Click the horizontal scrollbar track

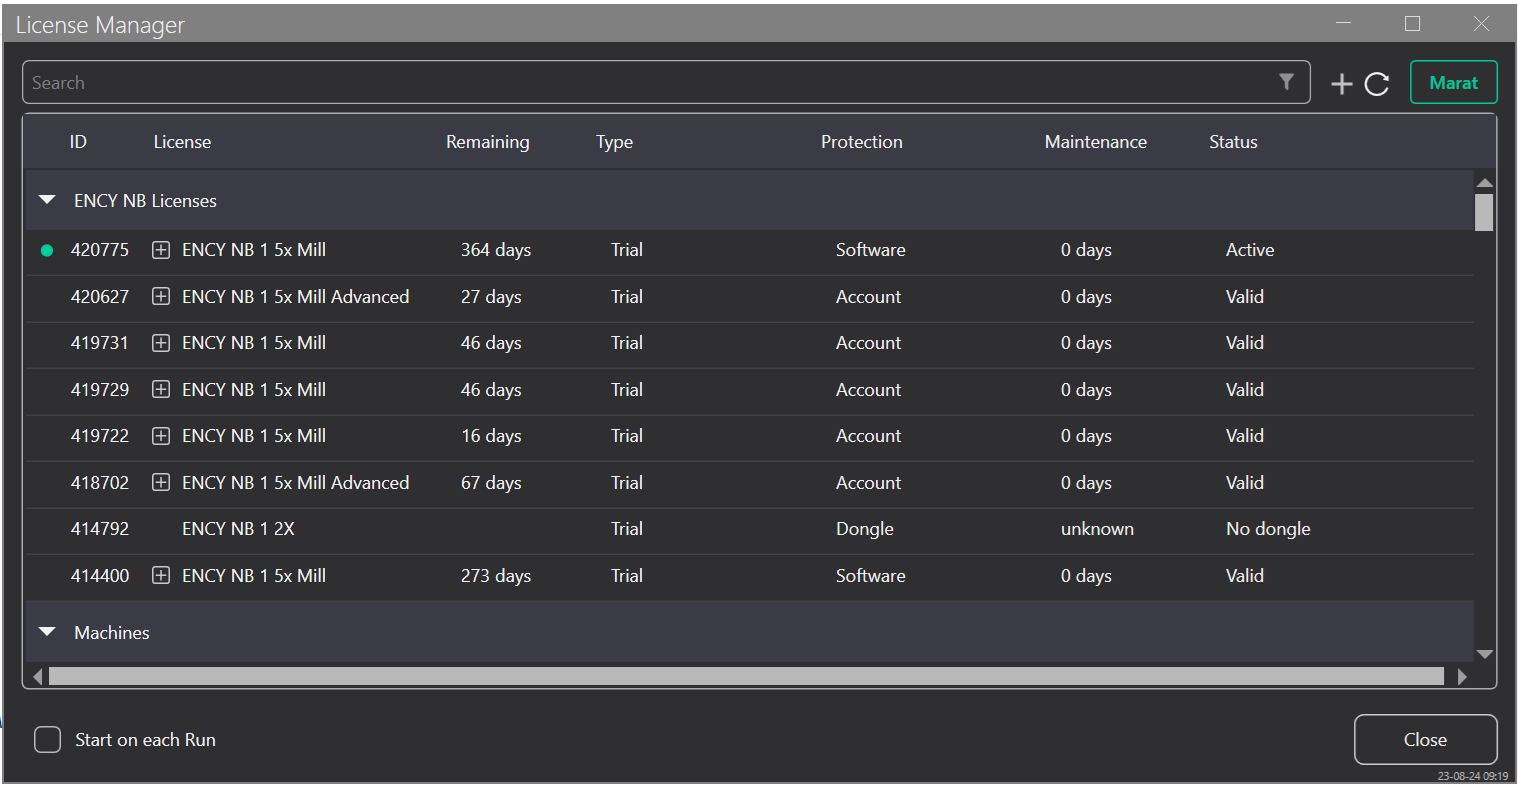pyautogui.click(x=745, y=677)
